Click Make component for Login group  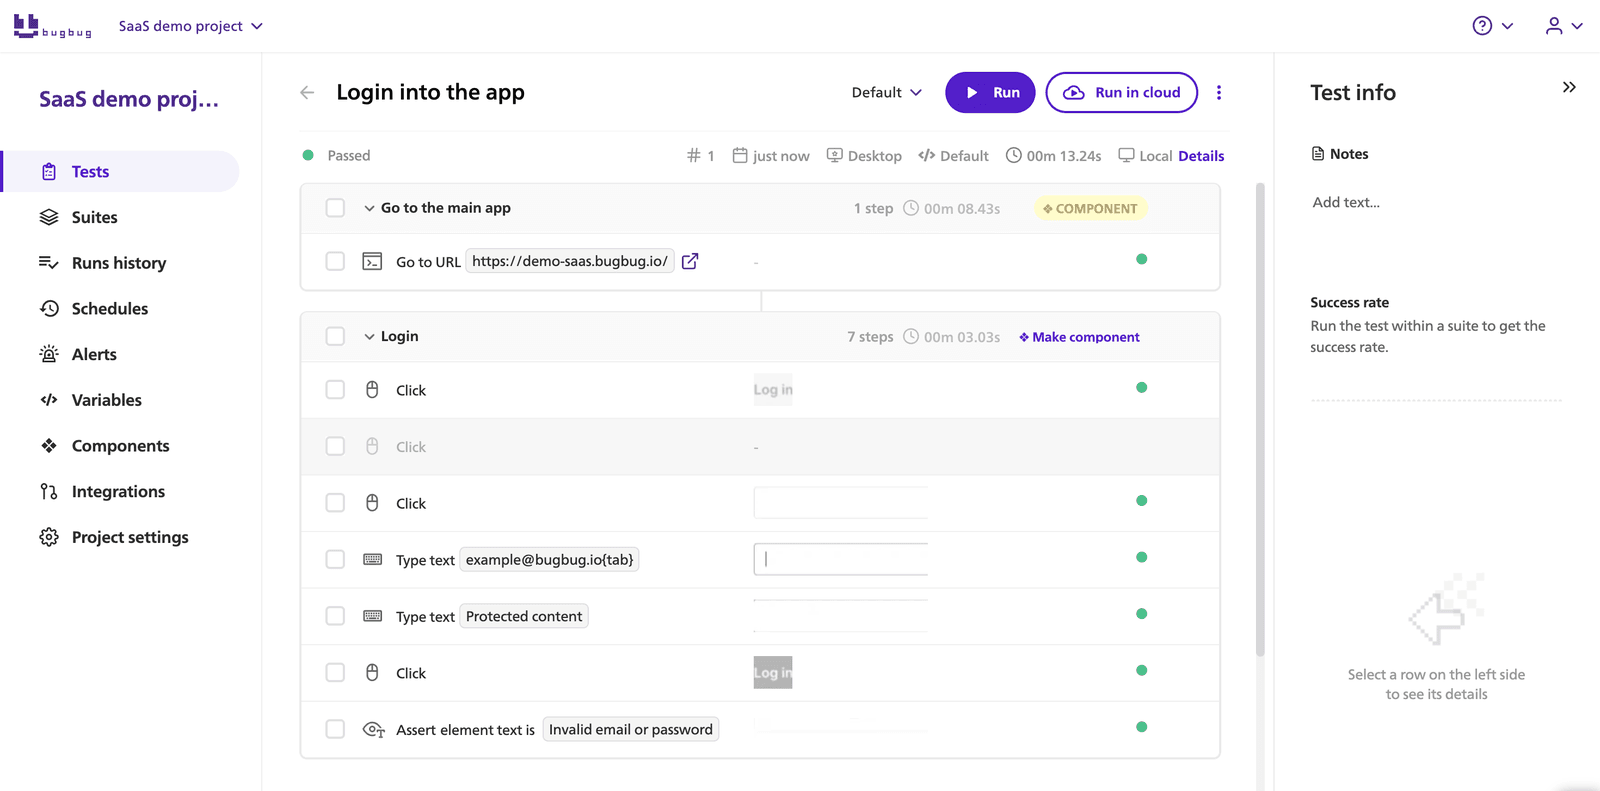[x=1080, y=337]
